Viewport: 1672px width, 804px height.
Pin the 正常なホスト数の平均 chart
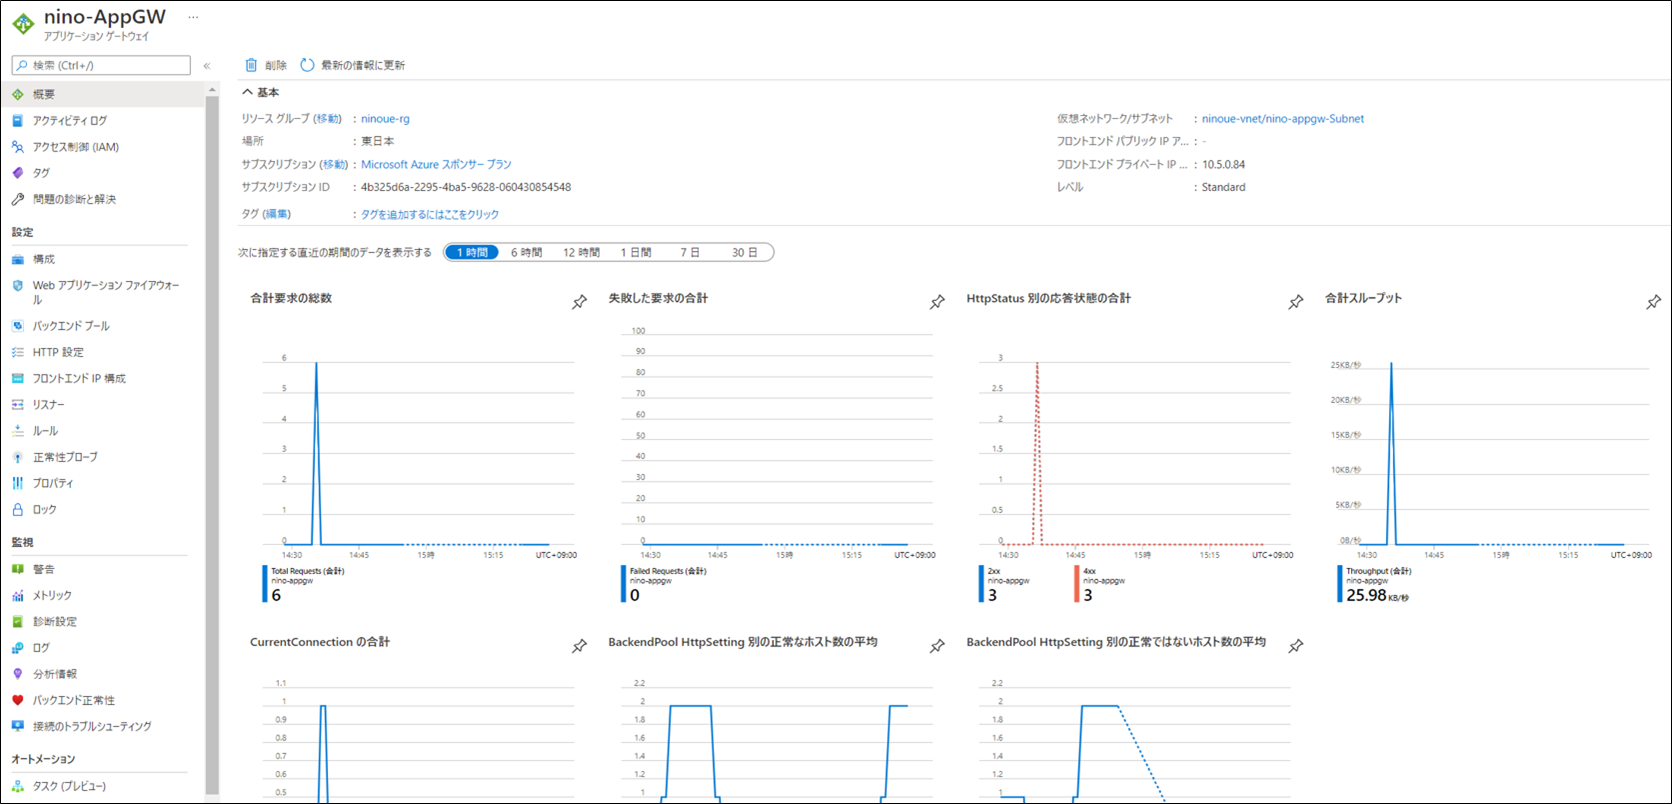point(937,646)
